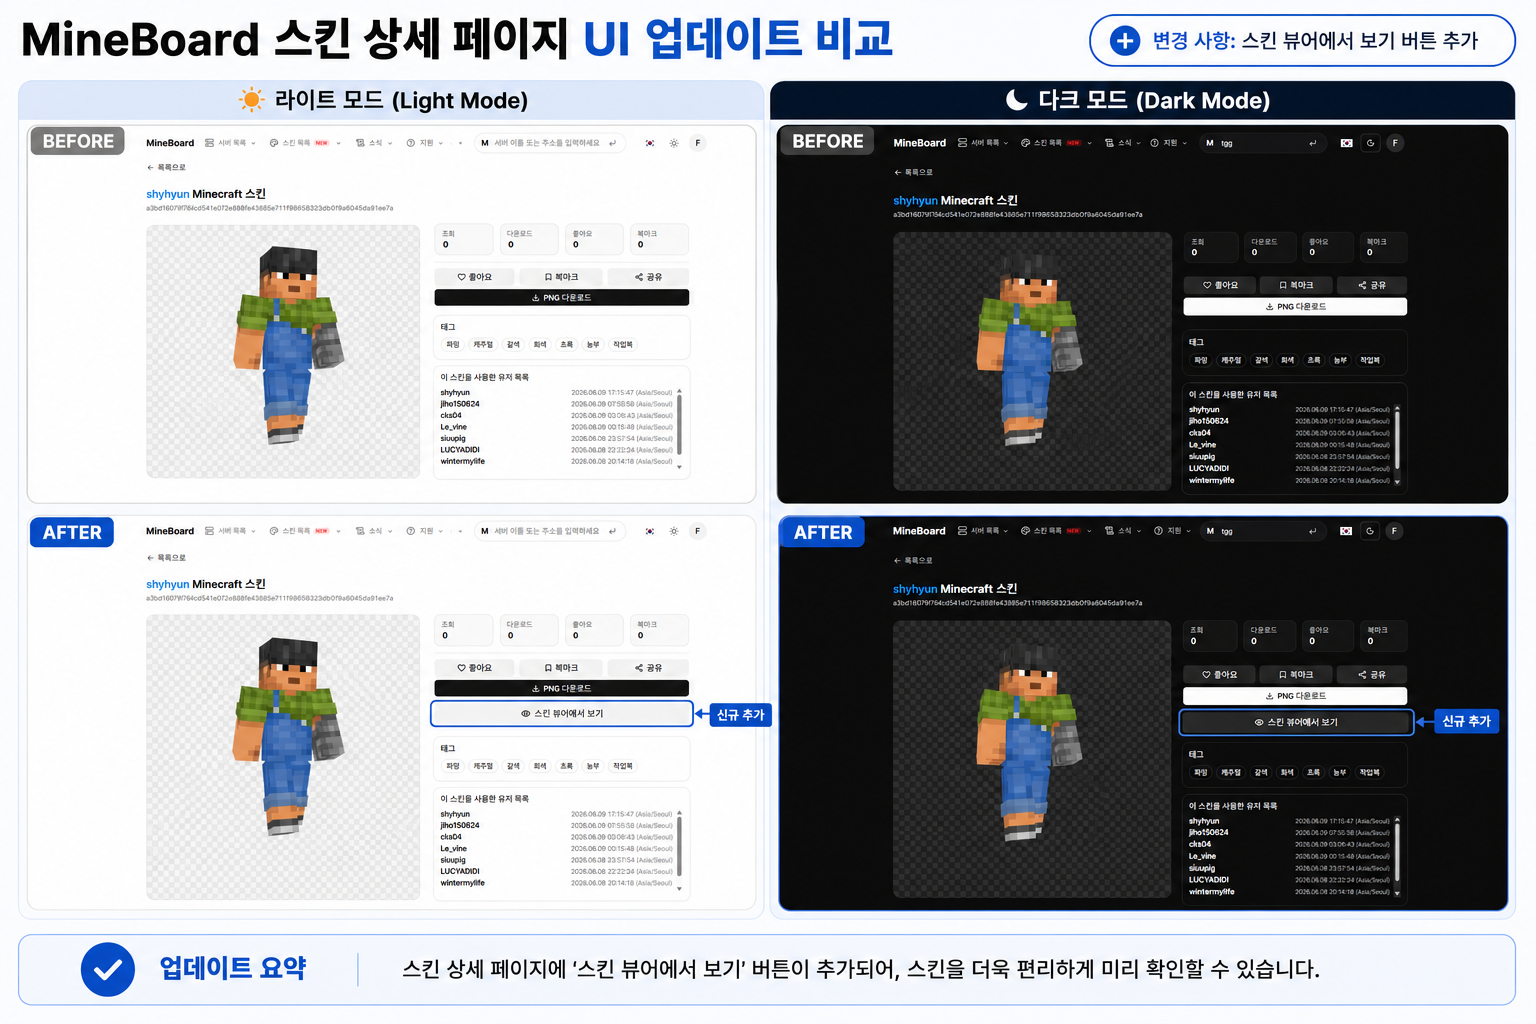This screenshot has width=1536, height=1024.
Task: Click PNG 다운로드 button in dark AFTER panel
Action: tap(1295, 696)
